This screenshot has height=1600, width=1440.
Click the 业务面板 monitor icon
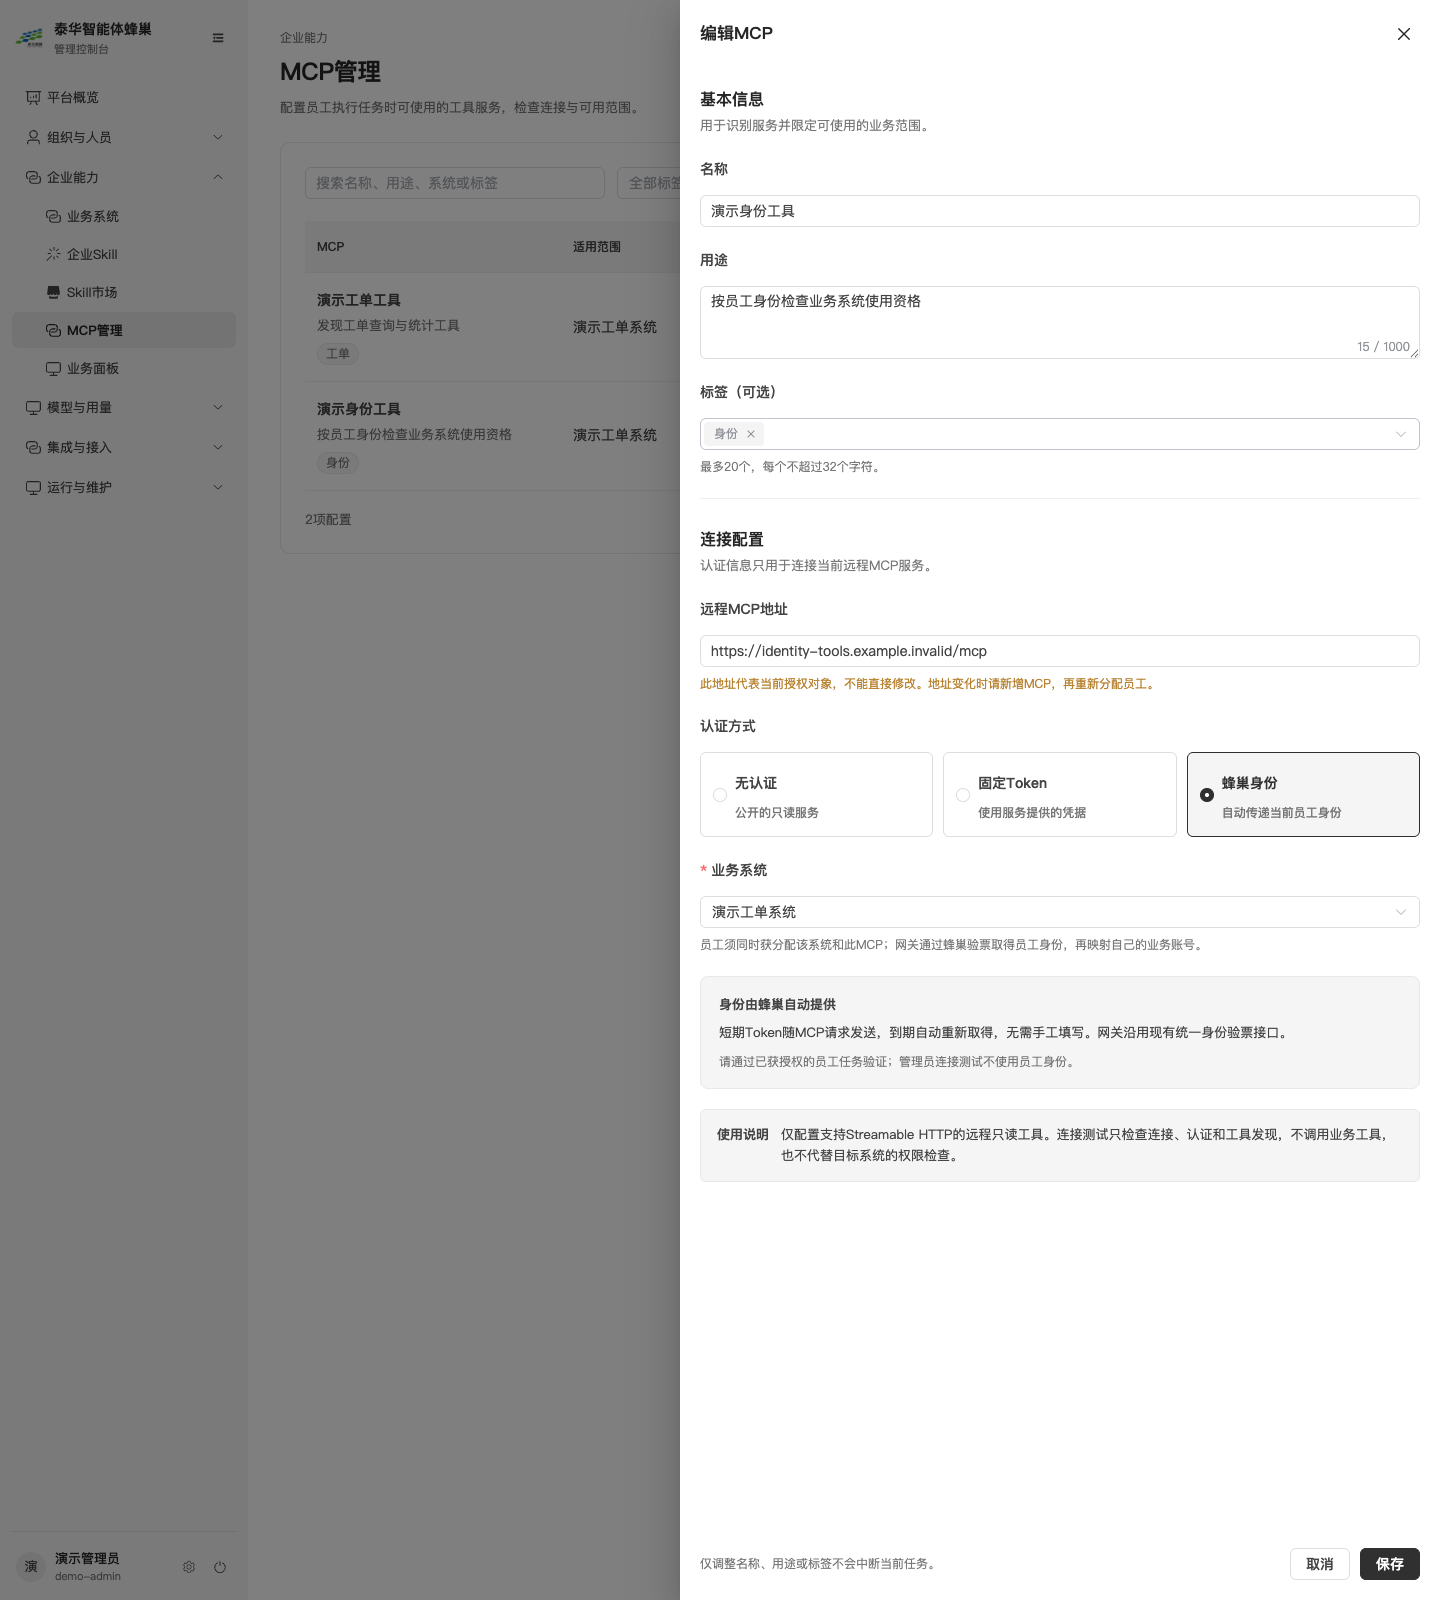coord(53,368)
